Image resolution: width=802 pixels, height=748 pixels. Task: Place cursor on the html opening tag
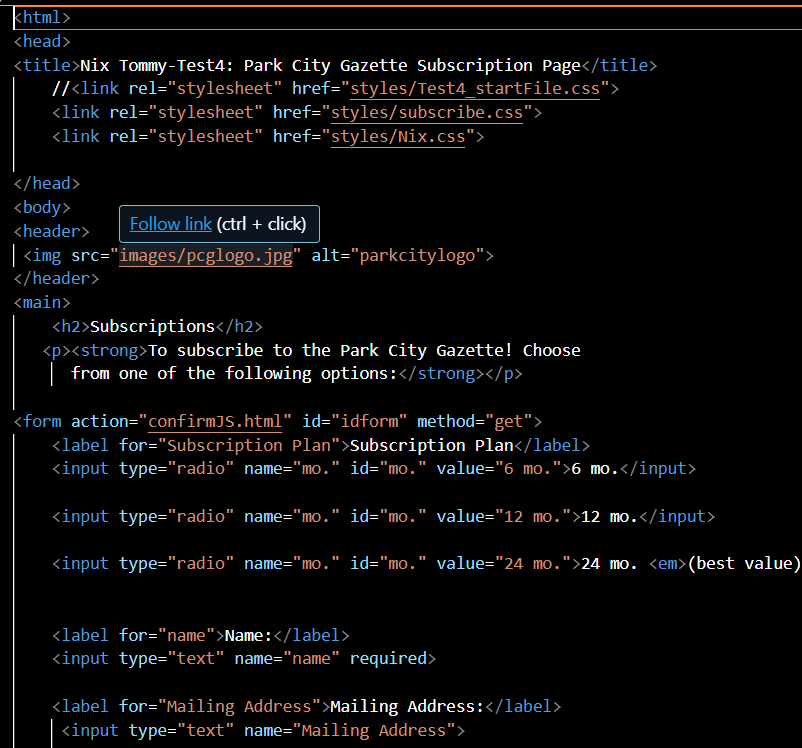pyautogui.click(x=40, y=17)
